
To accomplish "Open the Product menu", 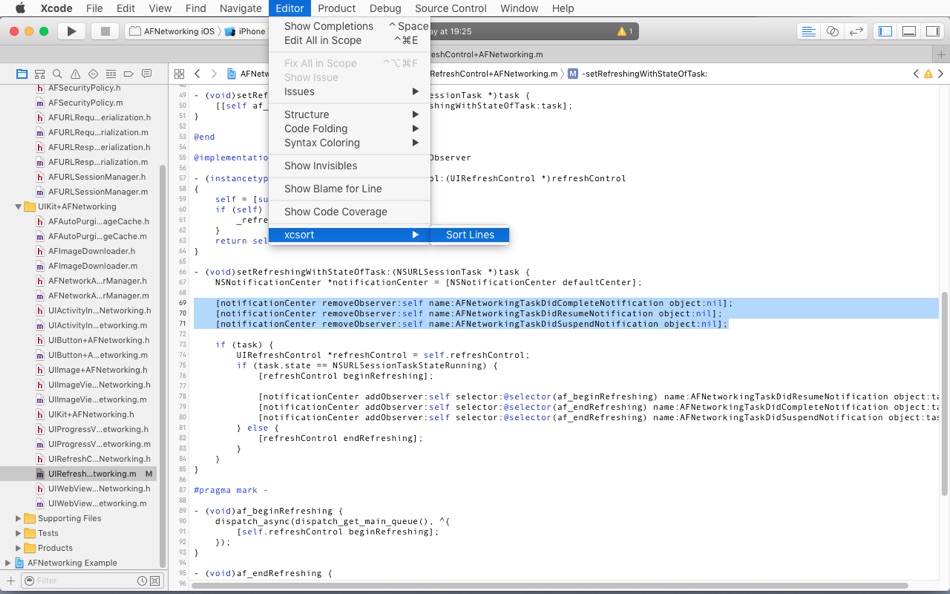I will (336, 8).
